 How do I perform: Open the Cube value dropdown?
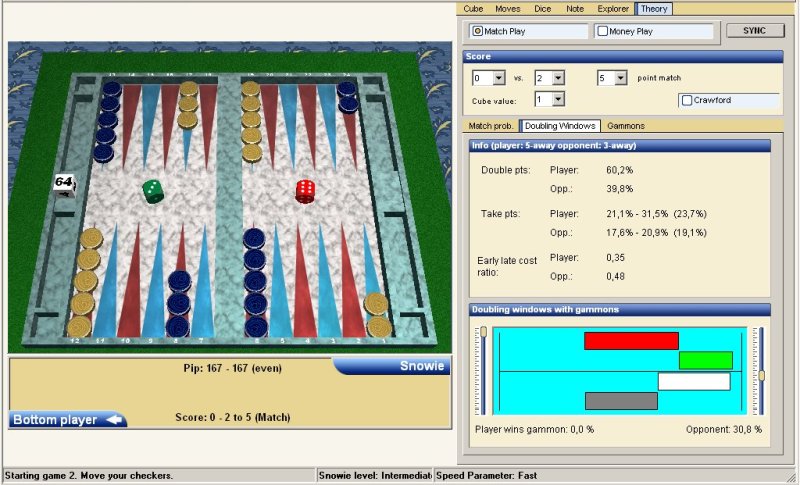pyautogui.click(x=557, y=99)
